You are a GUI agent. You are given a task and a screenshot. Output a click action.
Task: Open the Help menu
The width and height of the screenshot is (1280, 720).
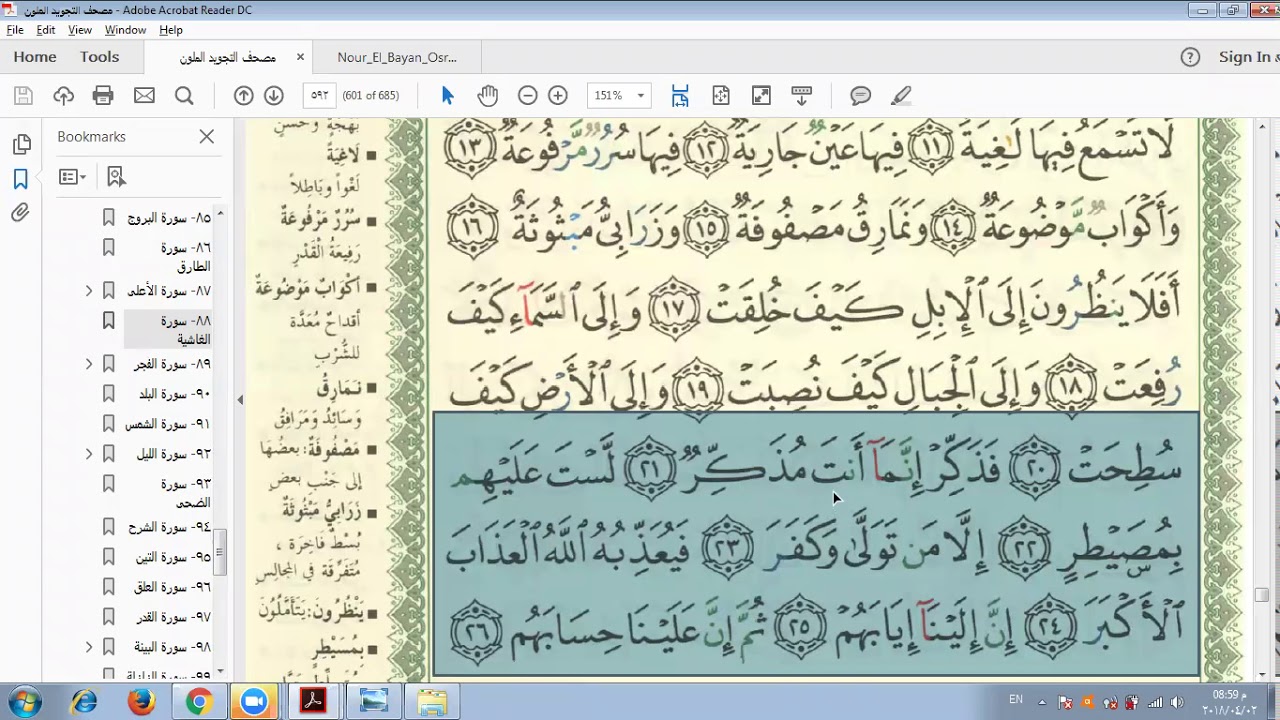coord(171,30)
